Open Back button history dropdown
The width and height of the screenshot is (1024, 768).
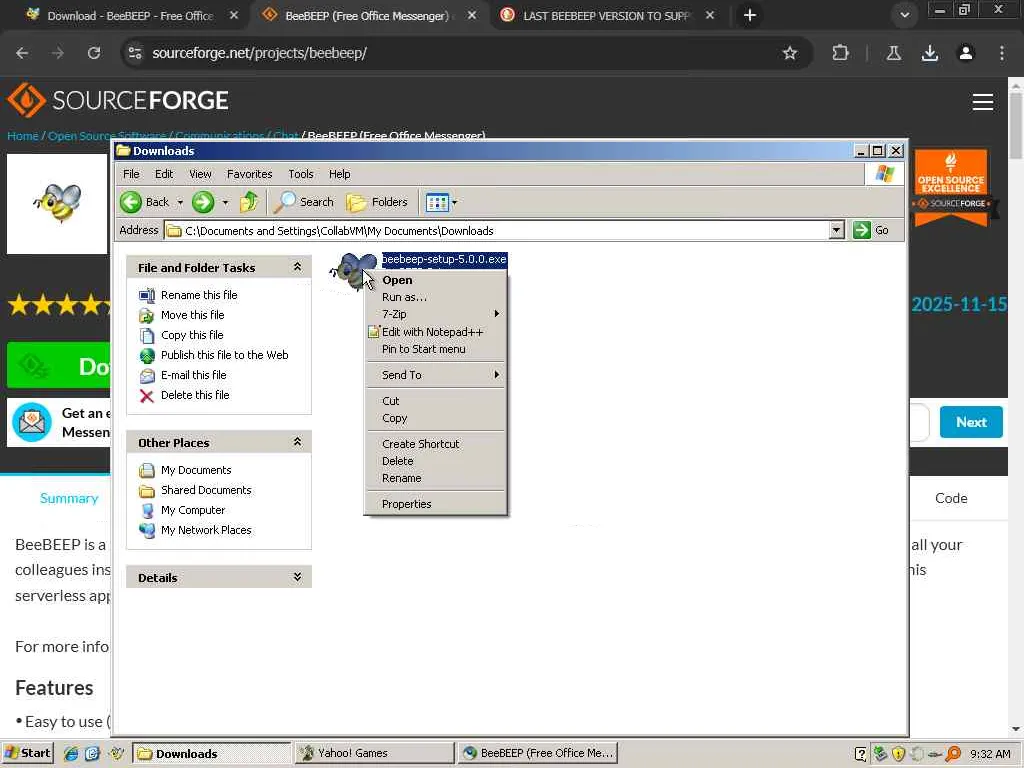[180, 202]
